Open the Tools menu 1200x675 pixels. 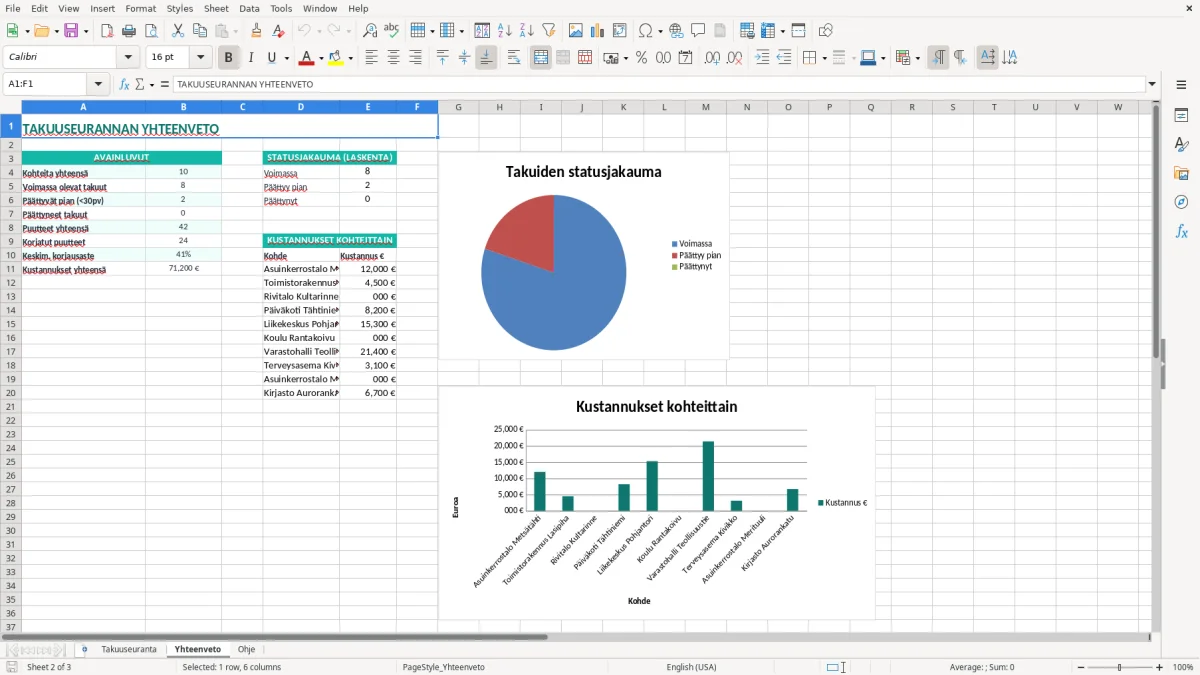(x=281, y=8)
